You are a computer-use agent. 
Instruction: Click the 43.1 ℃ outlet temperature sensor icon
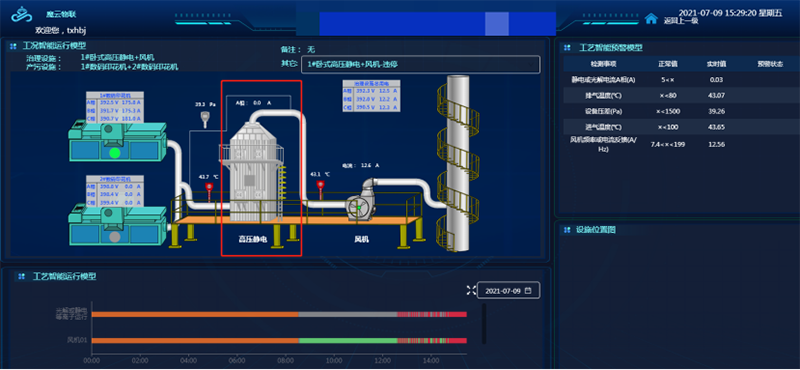point(320,188)
